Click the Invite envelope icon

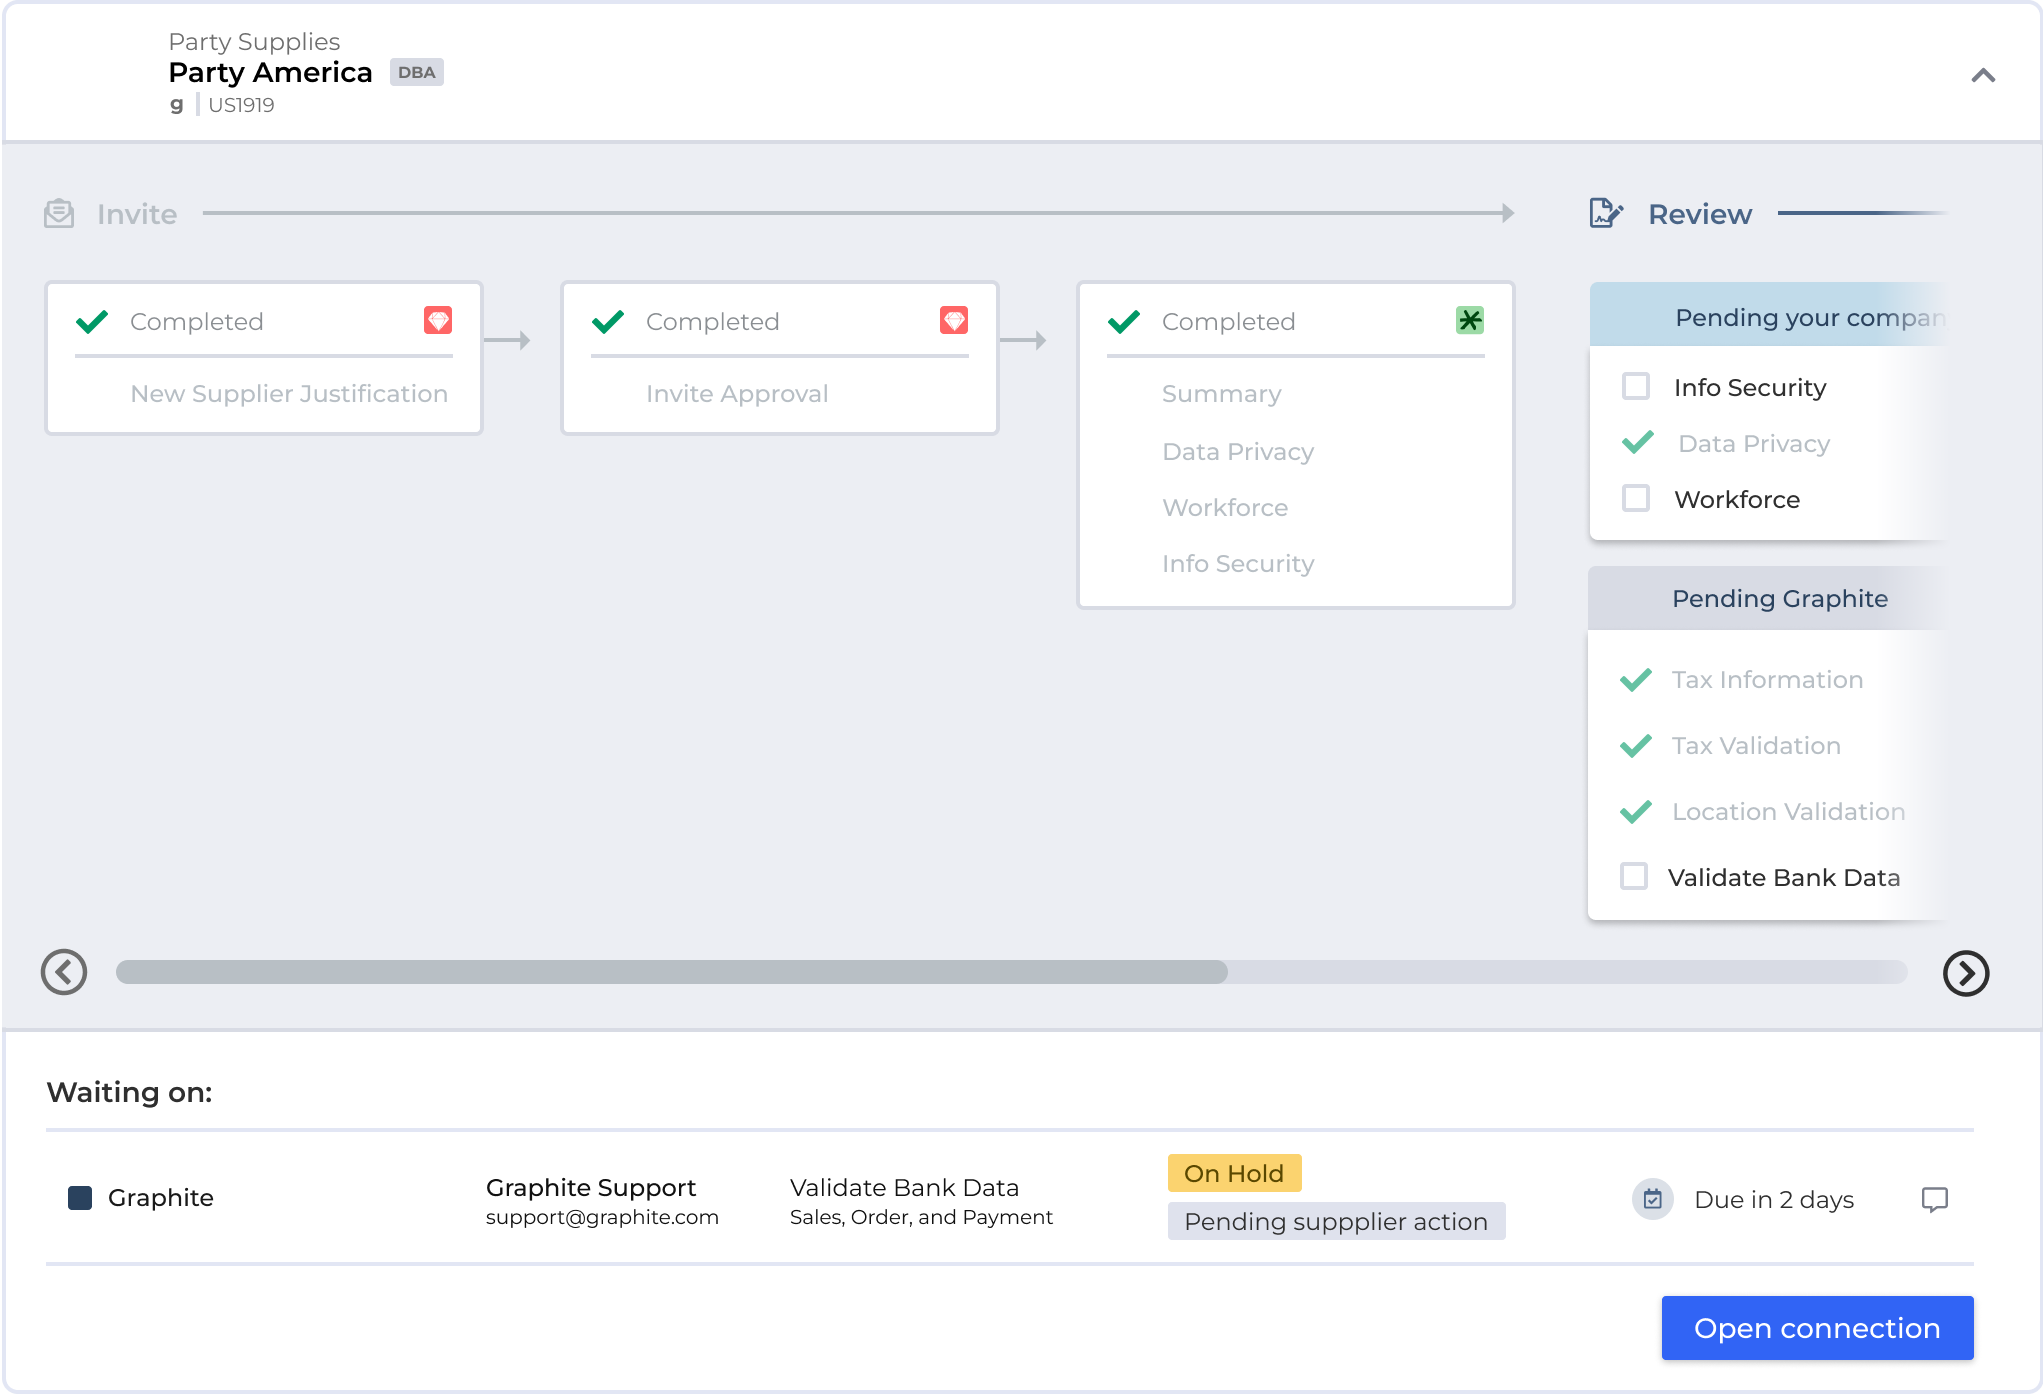pos(58,213)
